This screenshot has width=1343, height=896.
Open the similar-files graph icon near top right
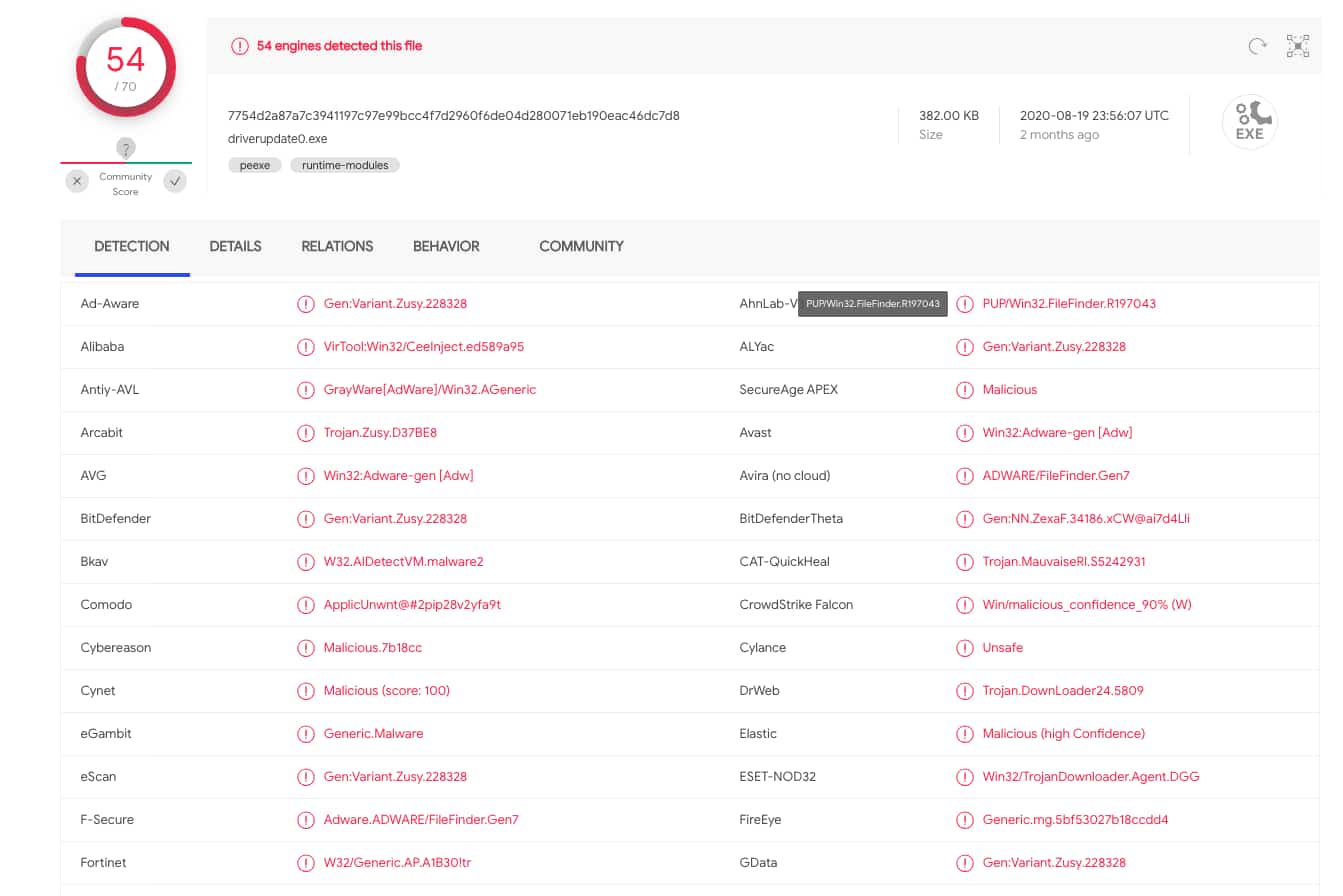click(x=1297, y=46)
